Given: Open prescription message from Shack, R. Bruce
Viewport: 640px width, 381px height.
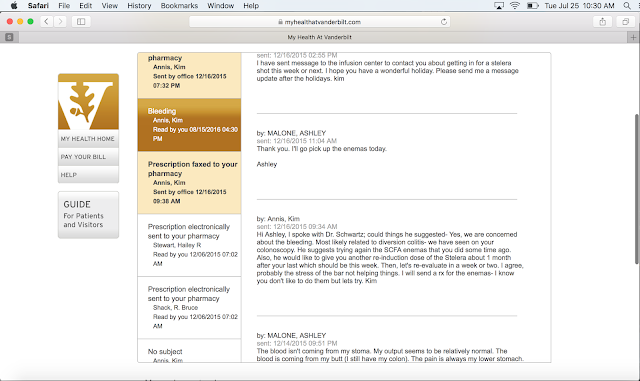Looking at the screenshot, I should coord(189,307).
